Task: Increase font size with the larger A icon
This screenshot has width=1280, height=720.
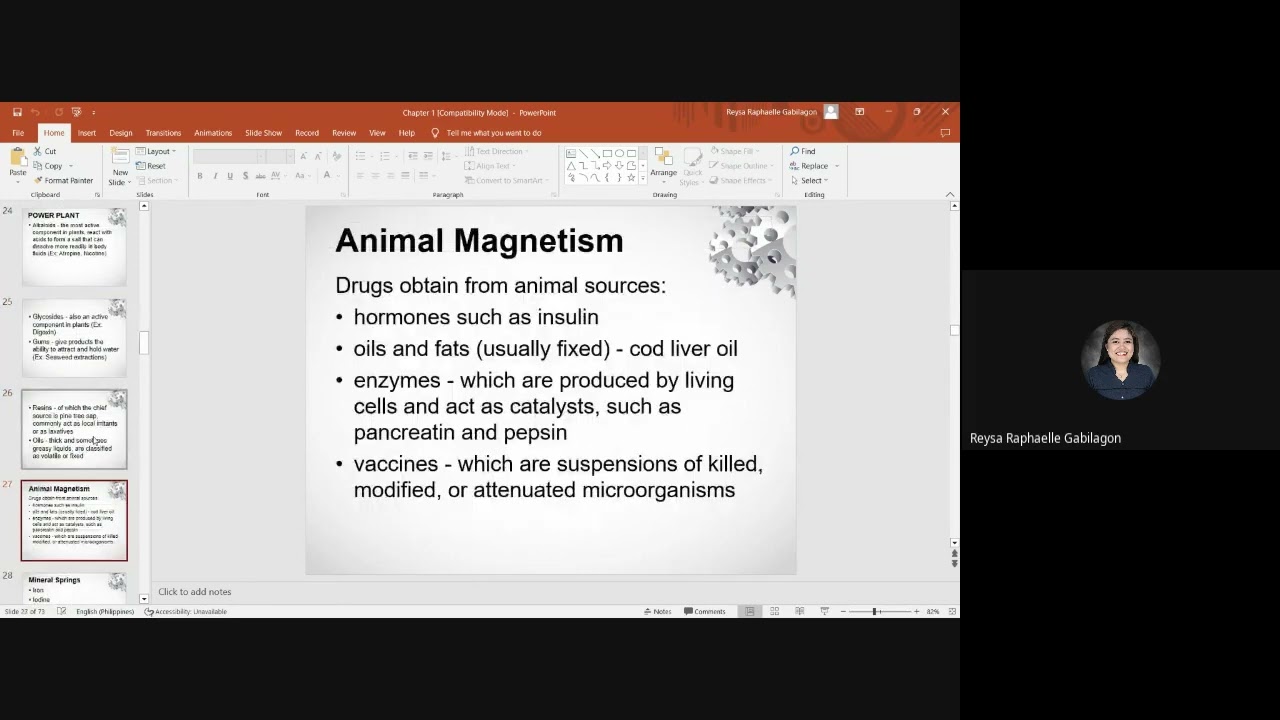Action: click(x=303, y=156)
